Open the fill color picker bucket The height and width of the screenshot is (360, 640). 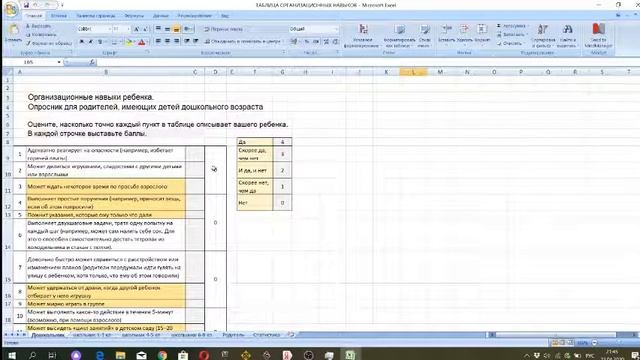point(130,42)
